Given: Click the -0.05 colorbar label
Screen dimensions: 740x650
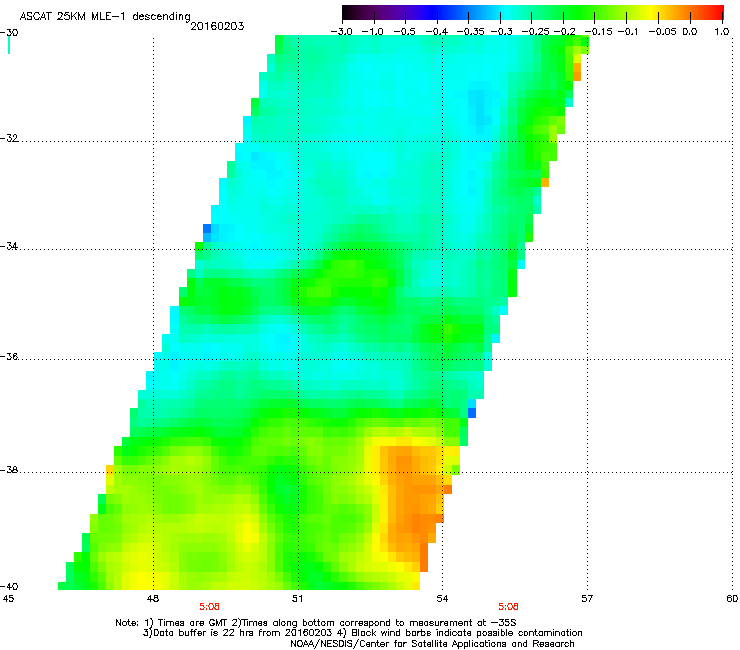Looking at the screenshot, I should [662, 32].
